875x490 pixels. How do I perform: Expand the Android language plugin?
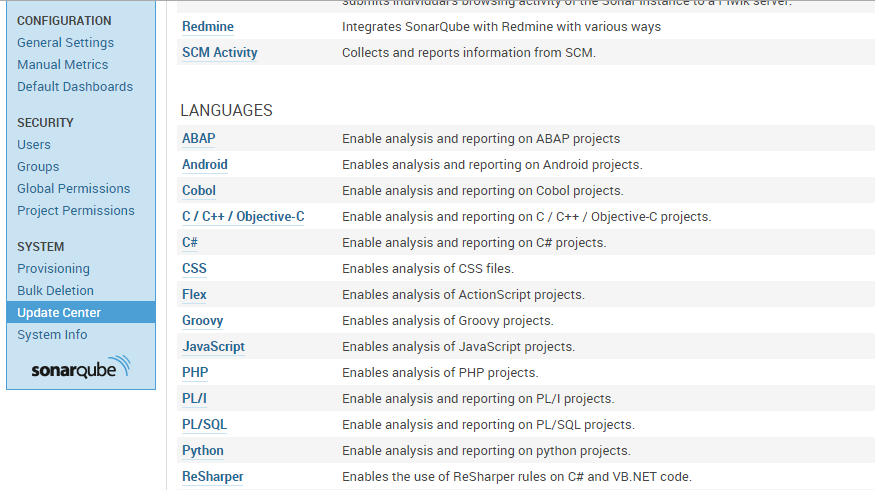[205, 165]
